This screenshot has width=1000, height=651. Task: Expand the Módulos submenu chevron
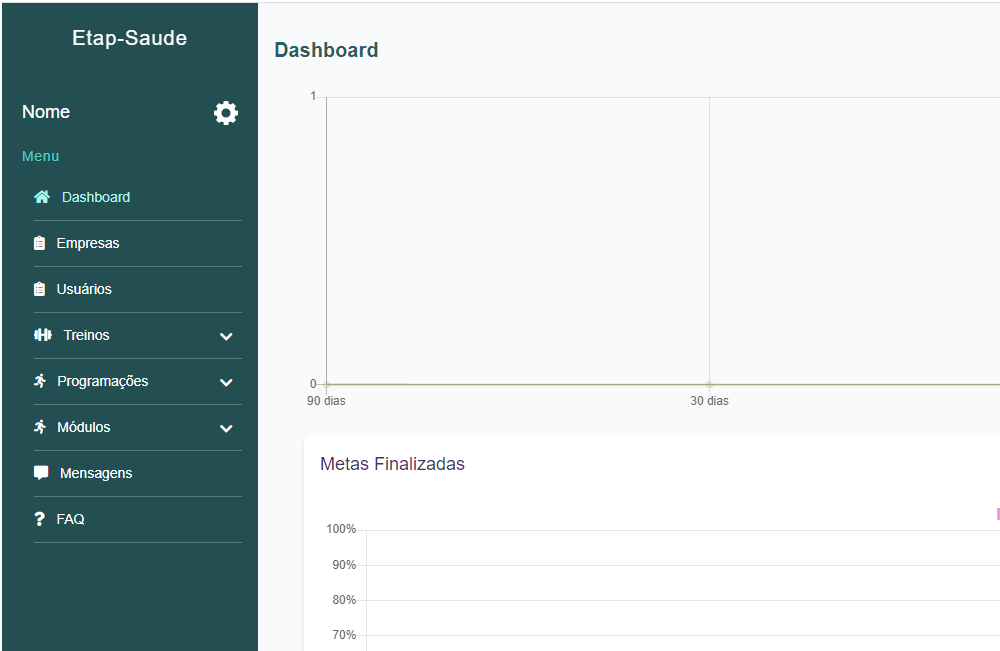(226, 428)
